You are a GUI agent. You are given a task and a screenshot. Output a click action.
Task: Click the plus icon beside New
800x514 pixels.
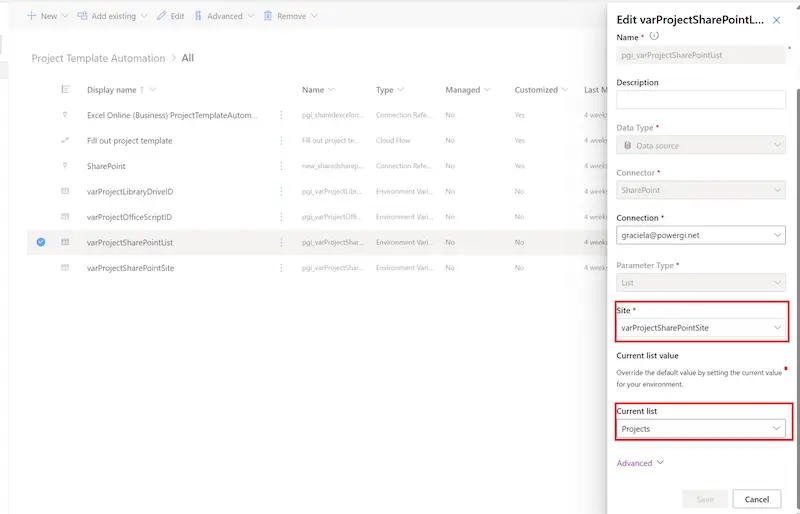click(x=31, y=16)
